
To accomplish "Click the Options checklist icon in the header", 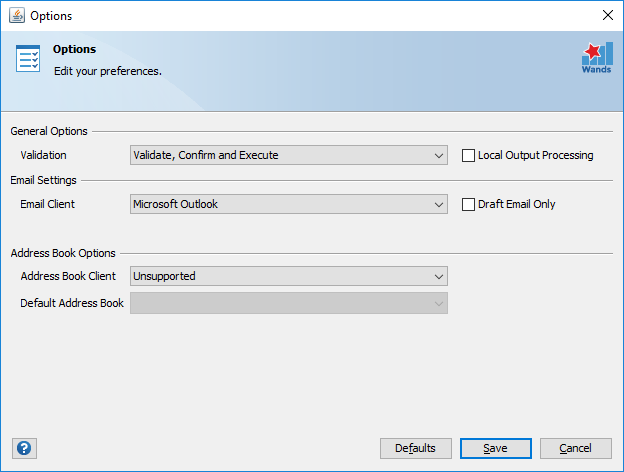I will (28, 59).
